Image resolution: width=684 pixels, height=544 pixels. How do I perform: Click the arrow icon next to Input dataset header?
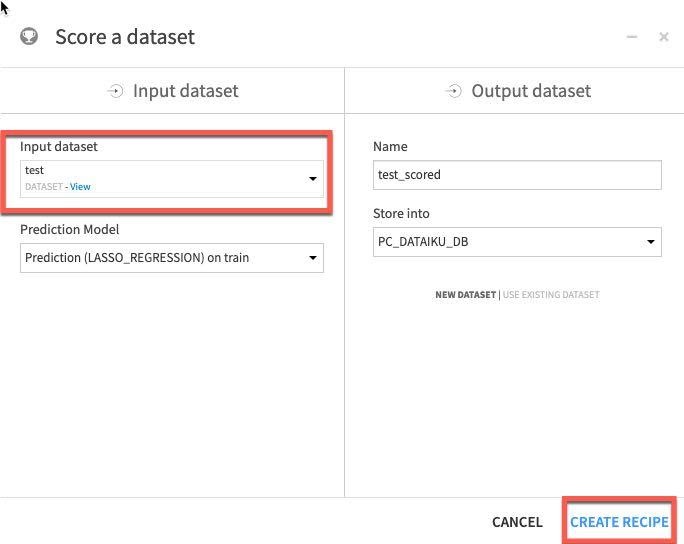116,91
